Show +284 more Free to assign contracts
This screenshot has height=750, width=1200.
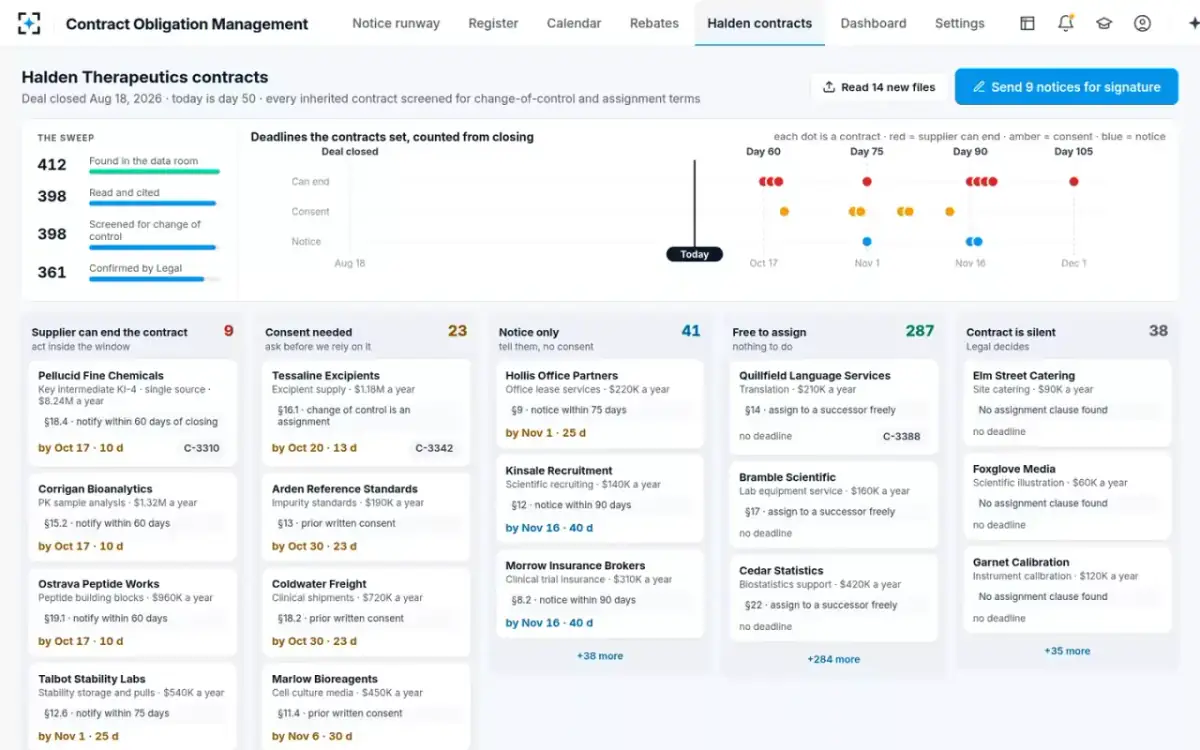(833, 659)
